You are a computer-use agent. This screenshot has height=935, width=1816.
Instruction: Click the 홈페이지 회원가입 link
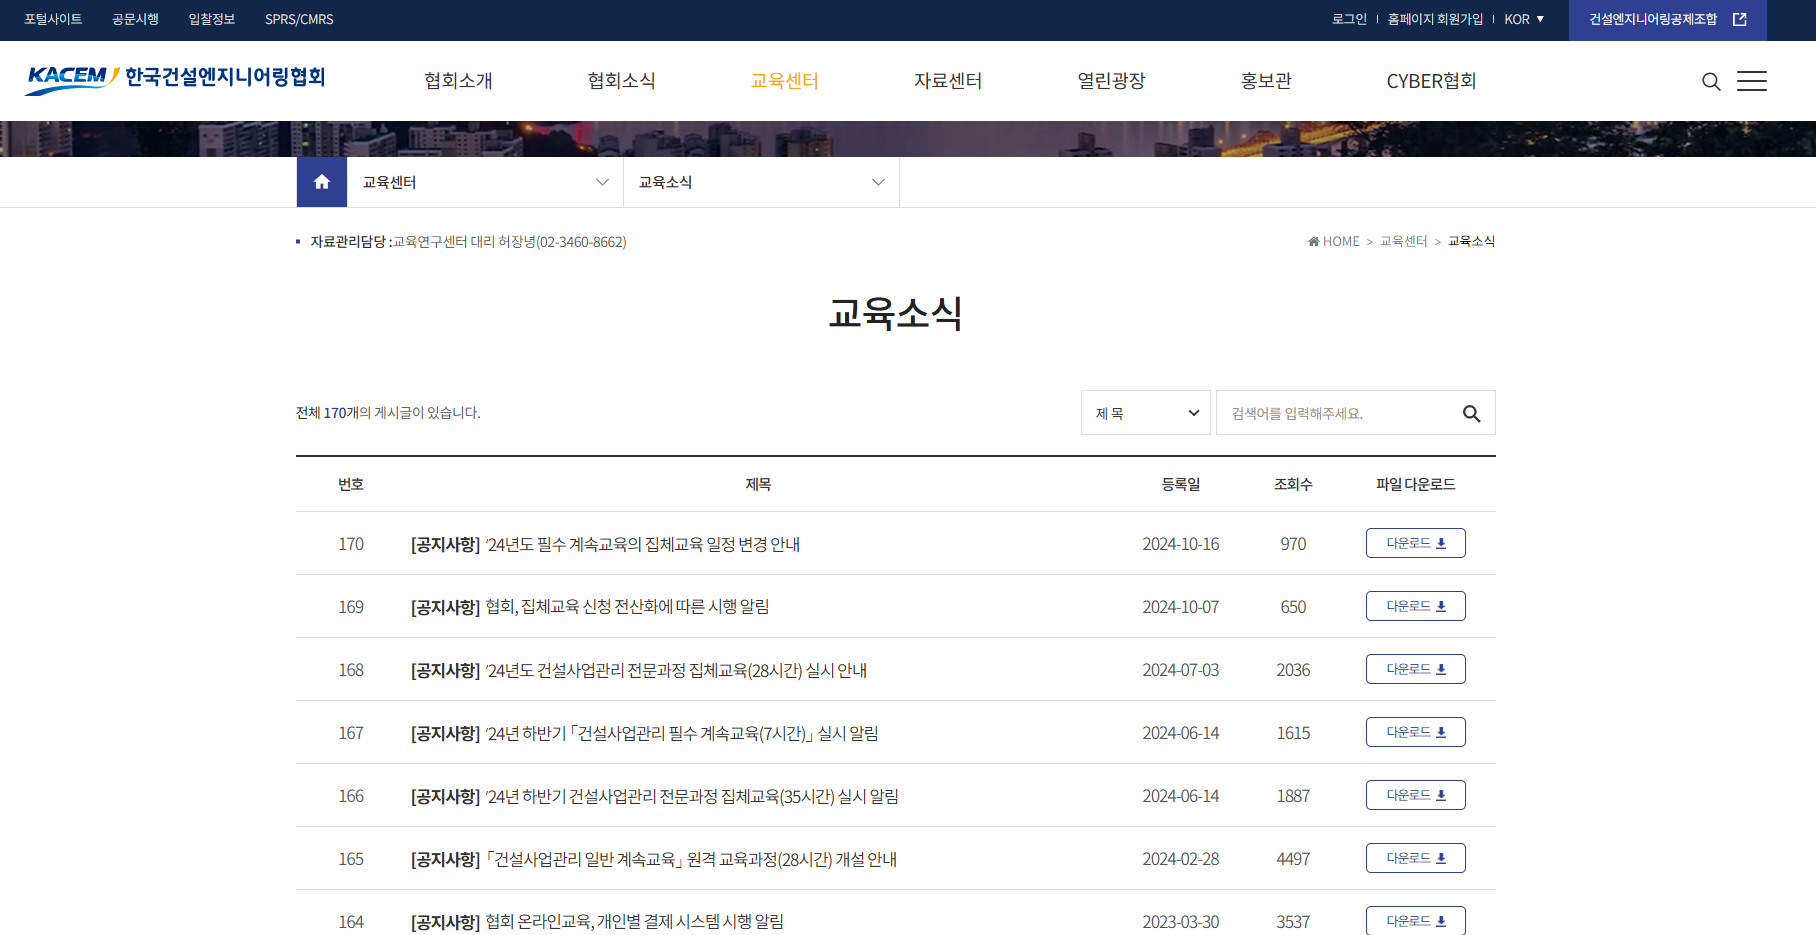point(1435,19)
